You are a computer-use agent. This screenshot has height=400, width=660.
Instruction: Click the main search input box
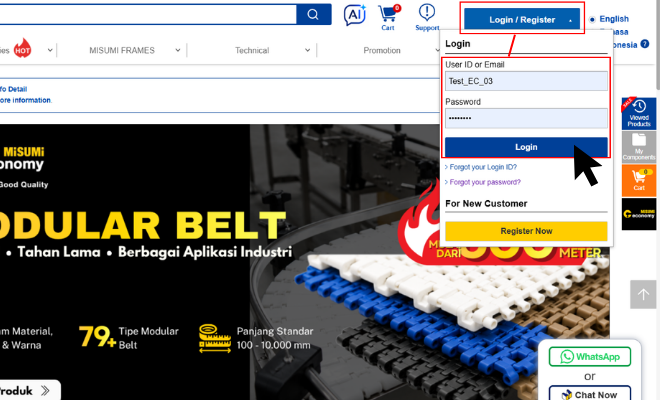click(147, 14)
